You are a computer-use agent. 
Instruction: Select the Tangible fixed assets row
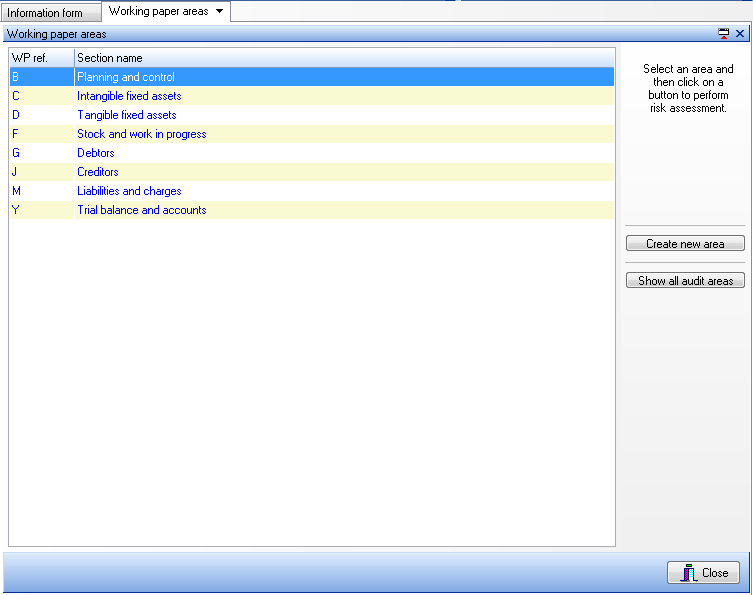[x=312, y=115]
